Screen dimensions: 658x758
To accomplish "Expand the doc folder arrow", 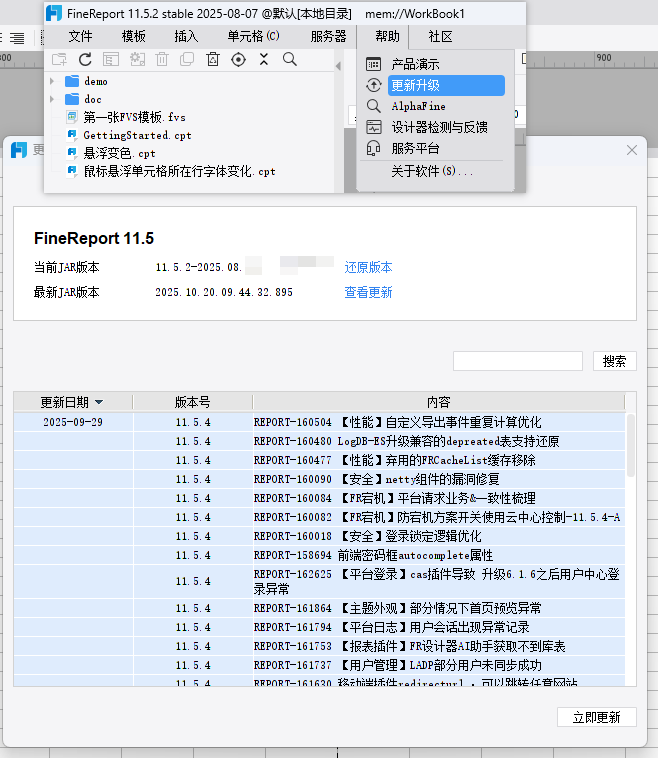I will (x=52, y=99).
